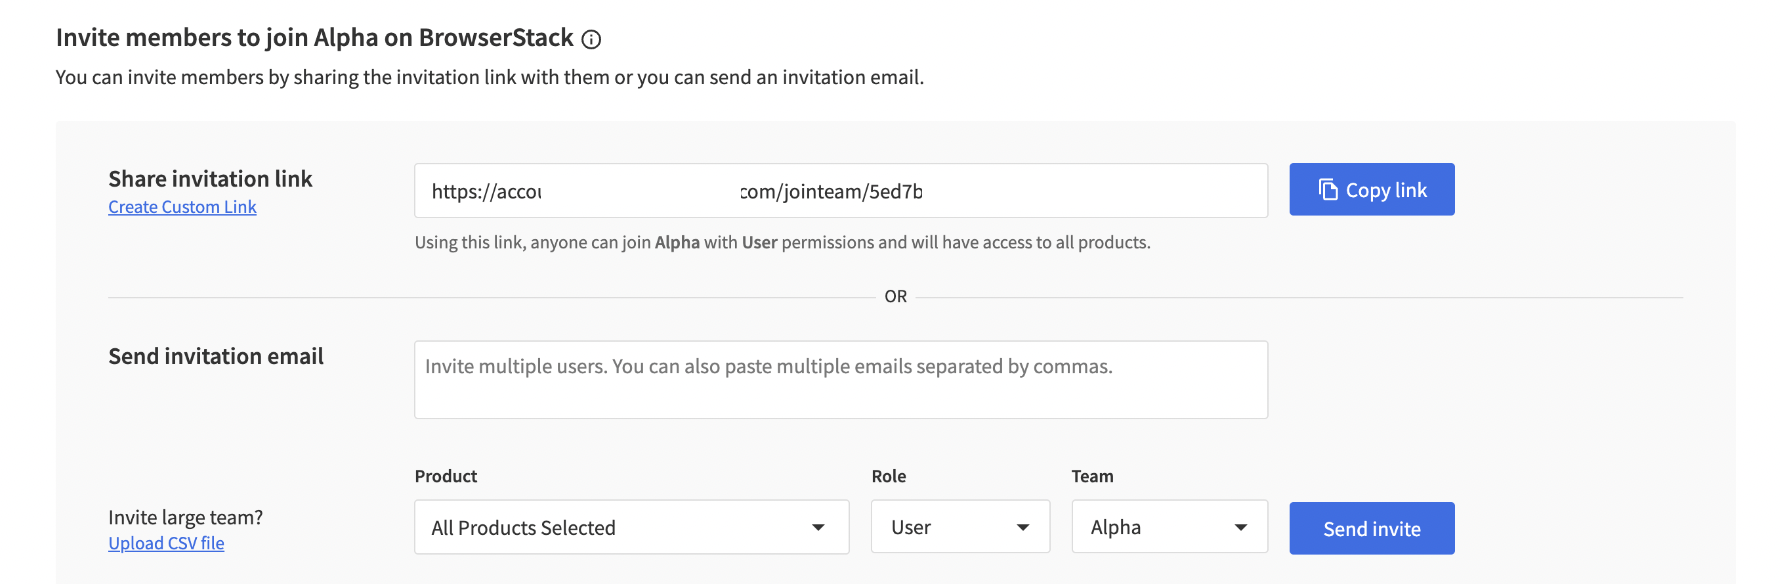Click the Role field label
This screenshot has width=1780, height=584.
(888, 476)
